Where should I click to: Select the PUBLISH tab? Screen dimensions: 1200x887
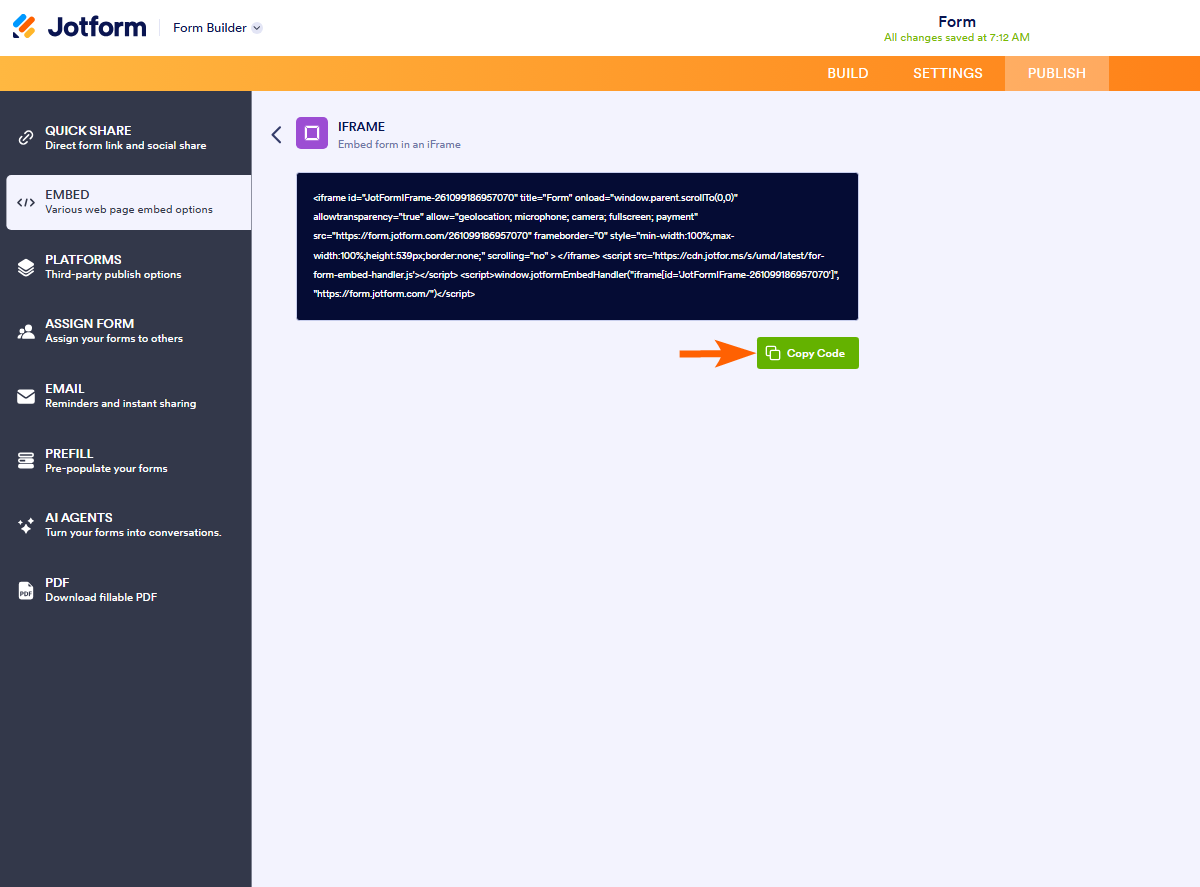coord(1056,73)
